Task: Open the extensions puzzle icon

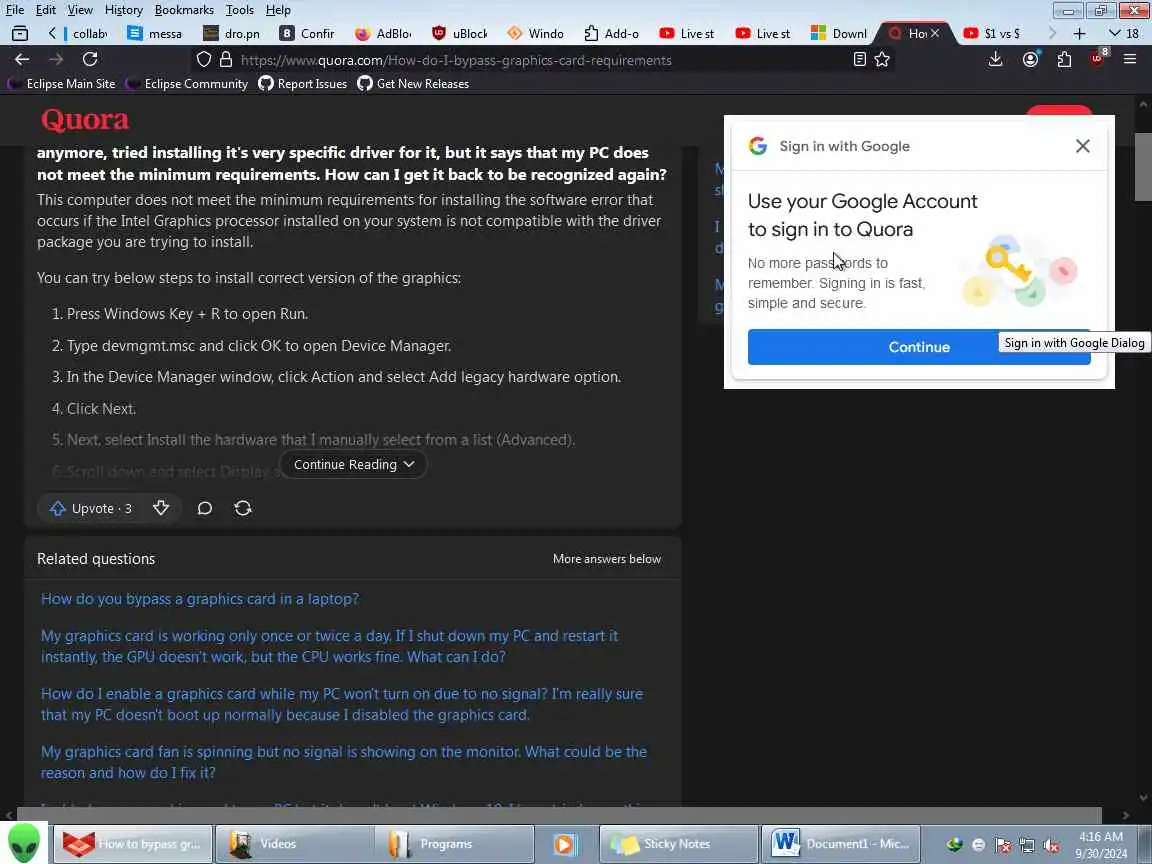Action: click(x=1064, y=60)
